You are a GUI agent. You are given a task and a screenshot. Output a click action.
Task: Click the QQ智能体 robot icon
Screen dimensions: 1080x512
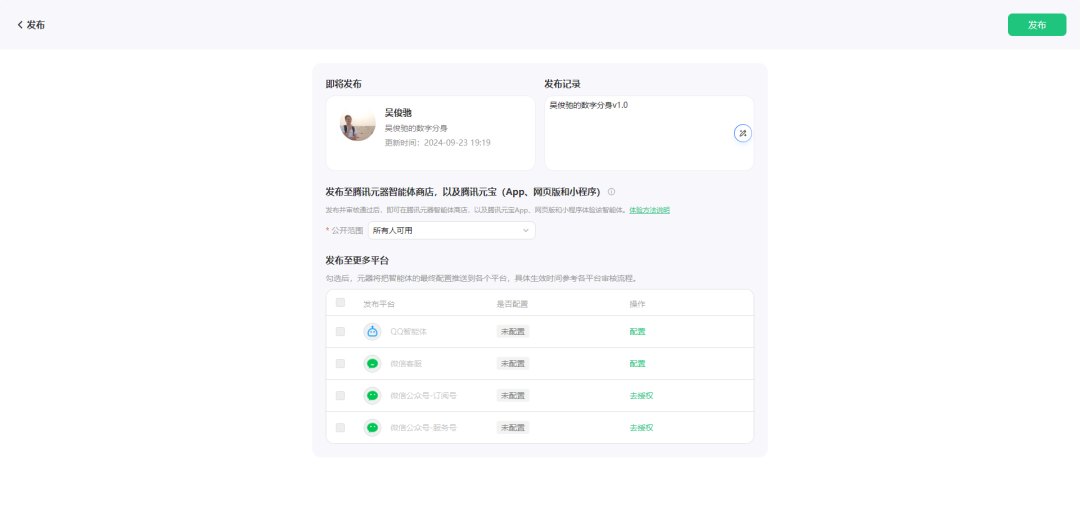click(372, 331)
